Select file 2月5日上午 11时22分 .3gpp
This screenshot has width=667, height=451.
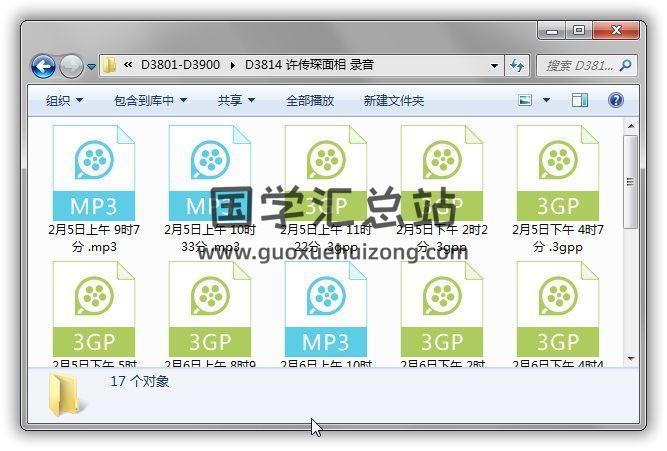(326, 189)
